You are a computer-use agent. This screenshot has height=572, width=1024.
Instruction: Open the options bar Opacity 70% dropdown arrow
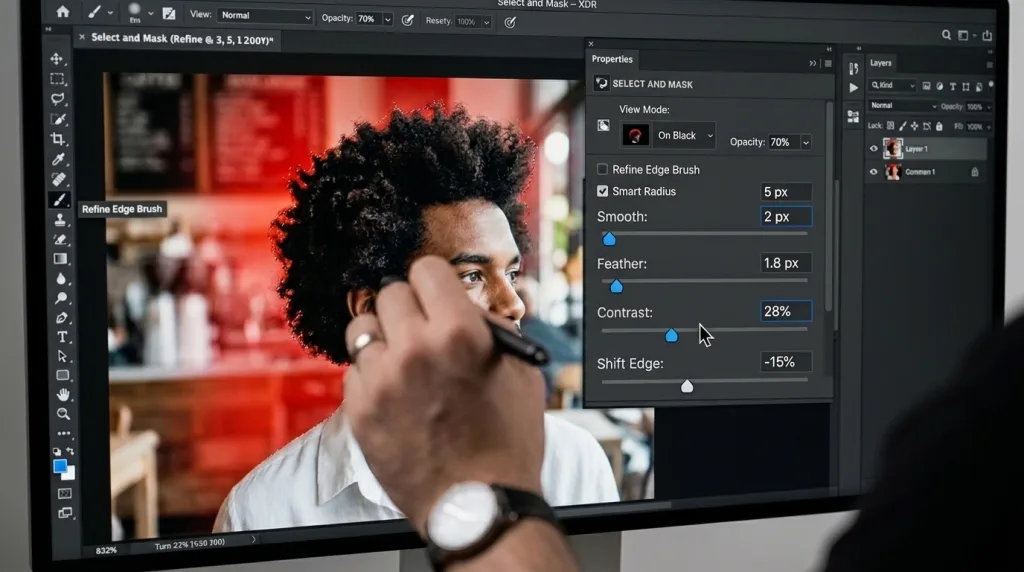tap(387, 20)
